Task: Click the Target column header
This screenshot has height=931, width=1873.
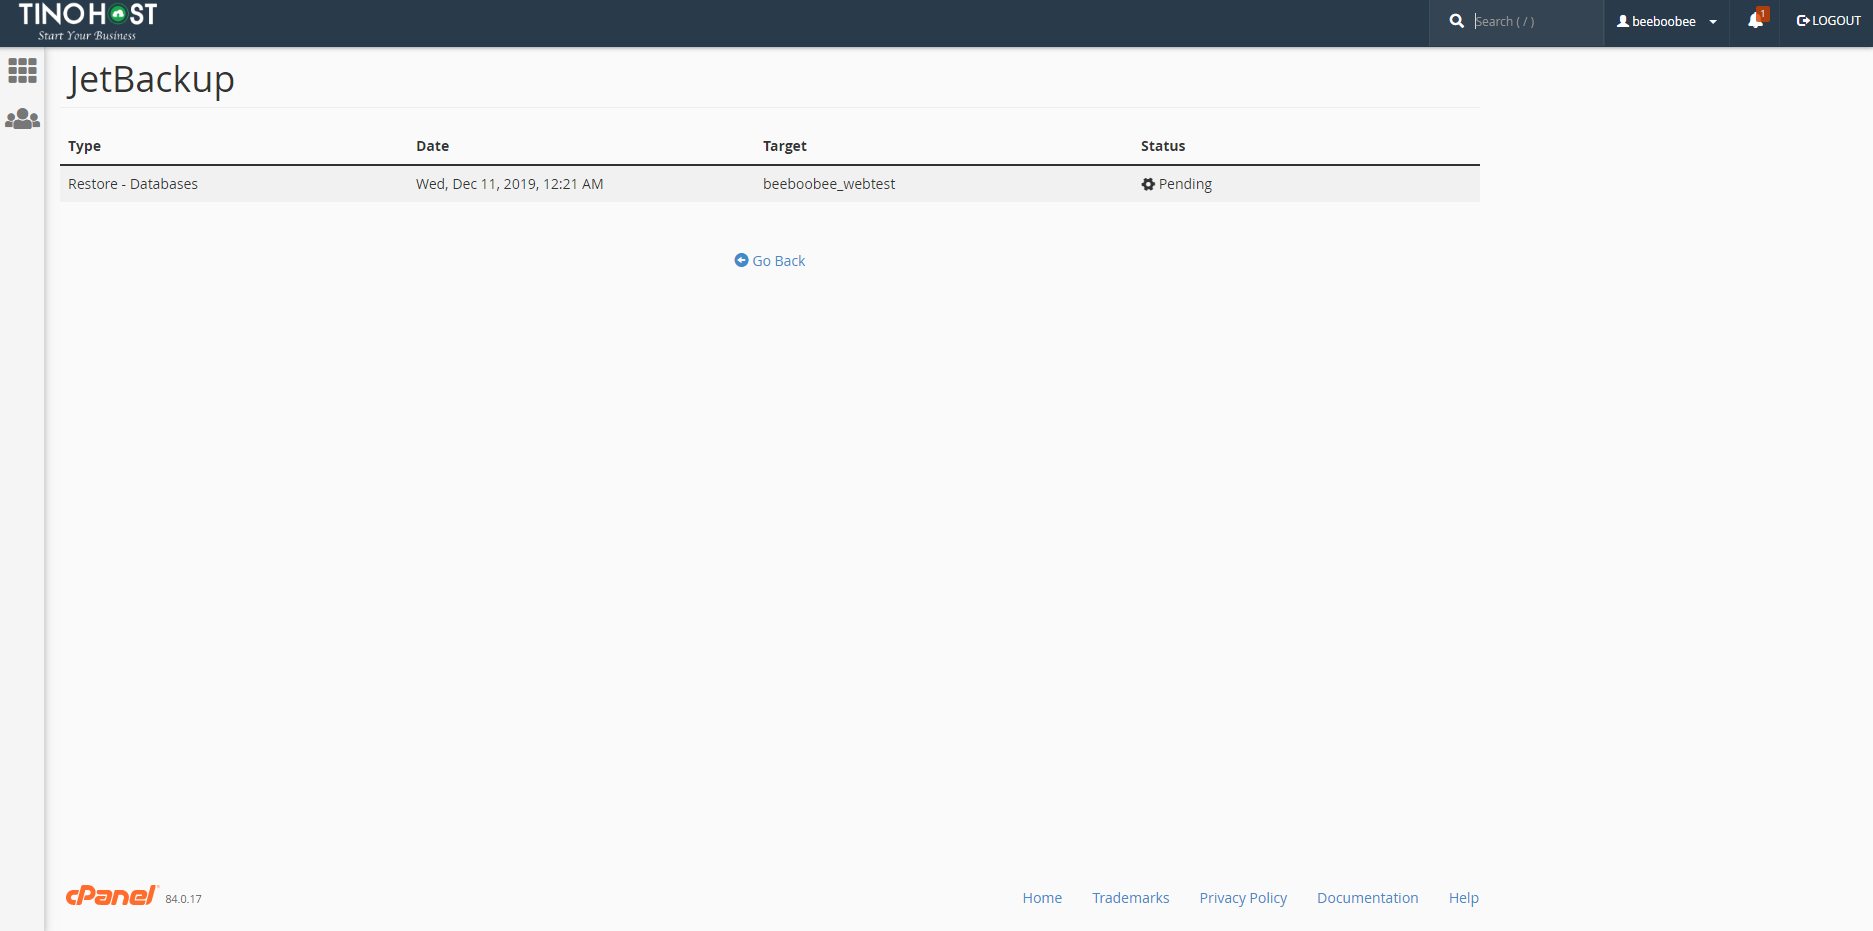Action: pyautogui.click(x=784, y=146)
